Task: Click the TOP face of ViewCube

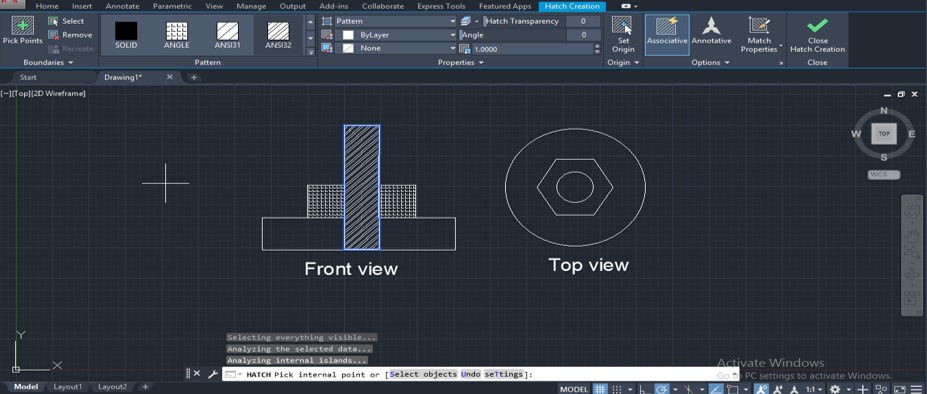Action: point(884,134)
